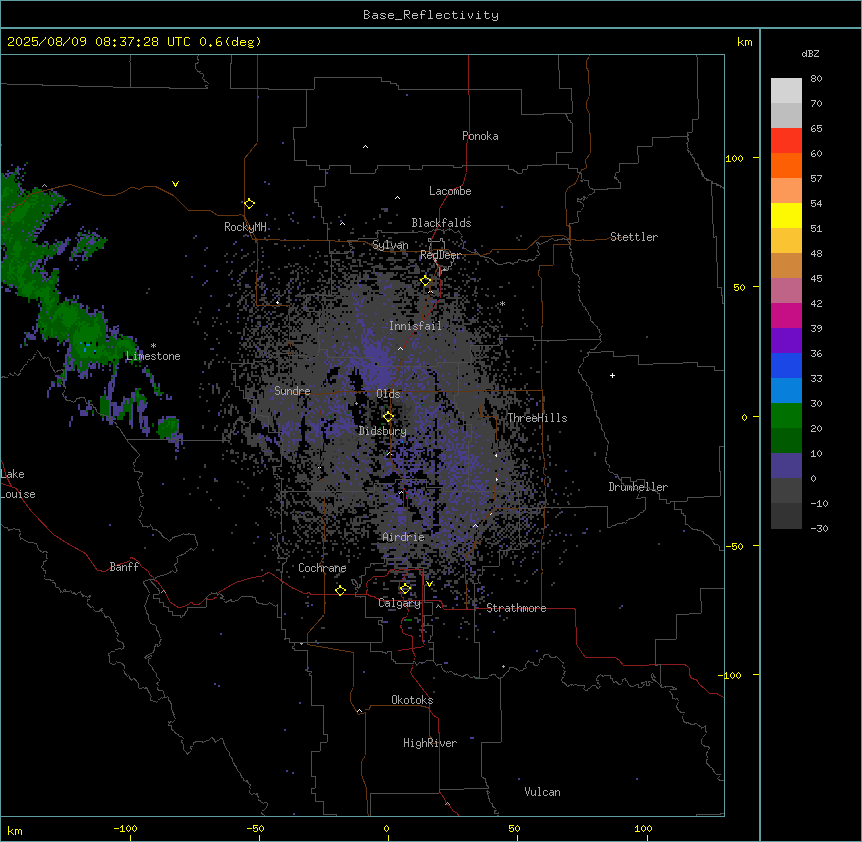The height and width of the screenshot is (842, 862).
Task: Select the RockyMH label
Action: click(245, 226)
